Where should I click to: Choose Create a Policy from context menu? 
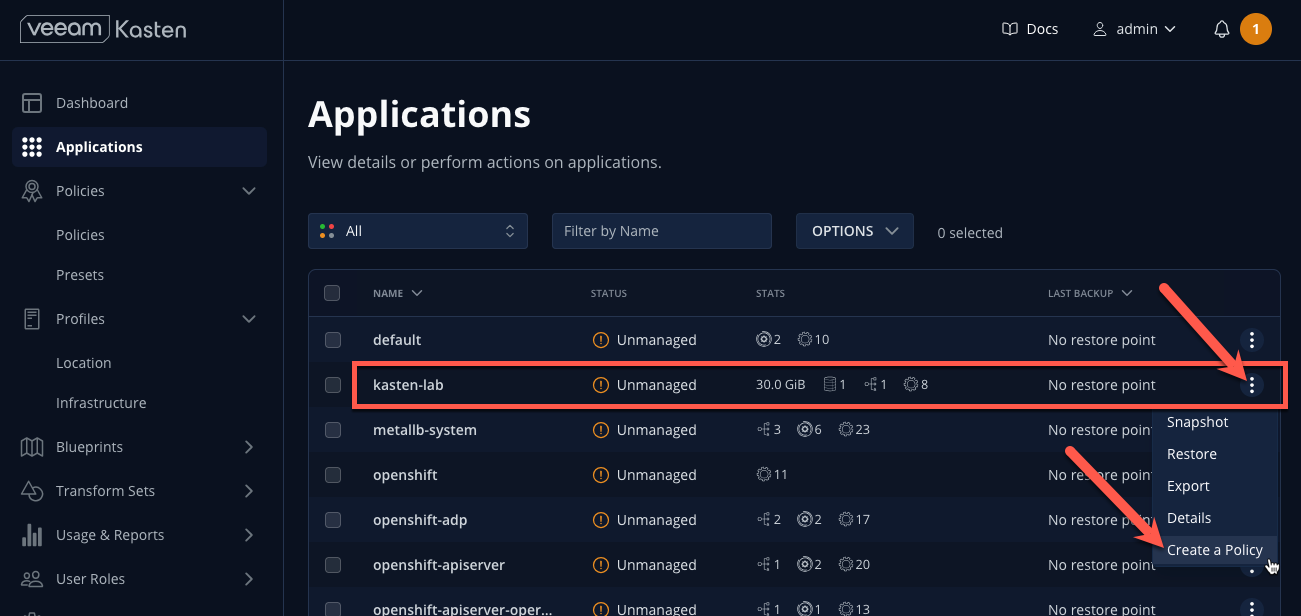1214,550
